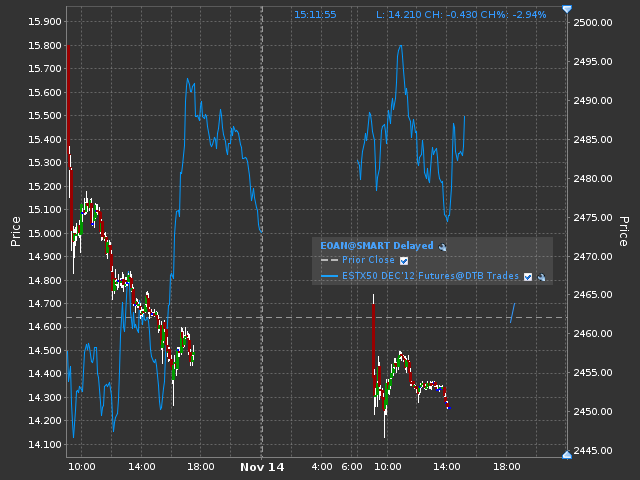The height and width of the screenshot is (480, 640).
Task: Click the 6:00 time axis label
Action: pyautogui.click(x=352, y=467)
